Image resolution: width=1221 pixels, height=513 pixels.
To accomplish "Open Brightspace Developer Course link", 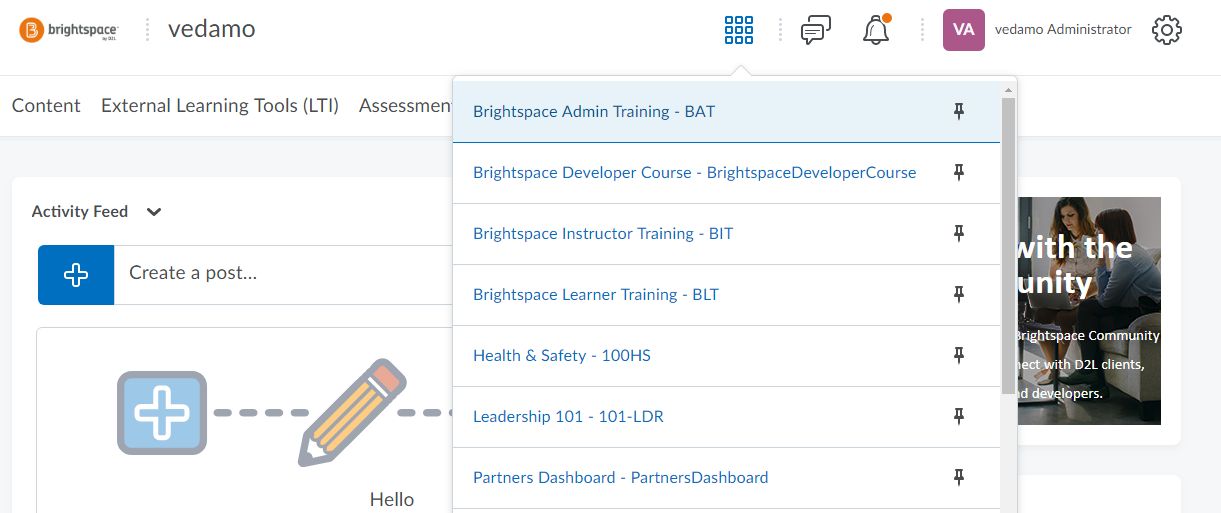I will [x=694, y=173].
